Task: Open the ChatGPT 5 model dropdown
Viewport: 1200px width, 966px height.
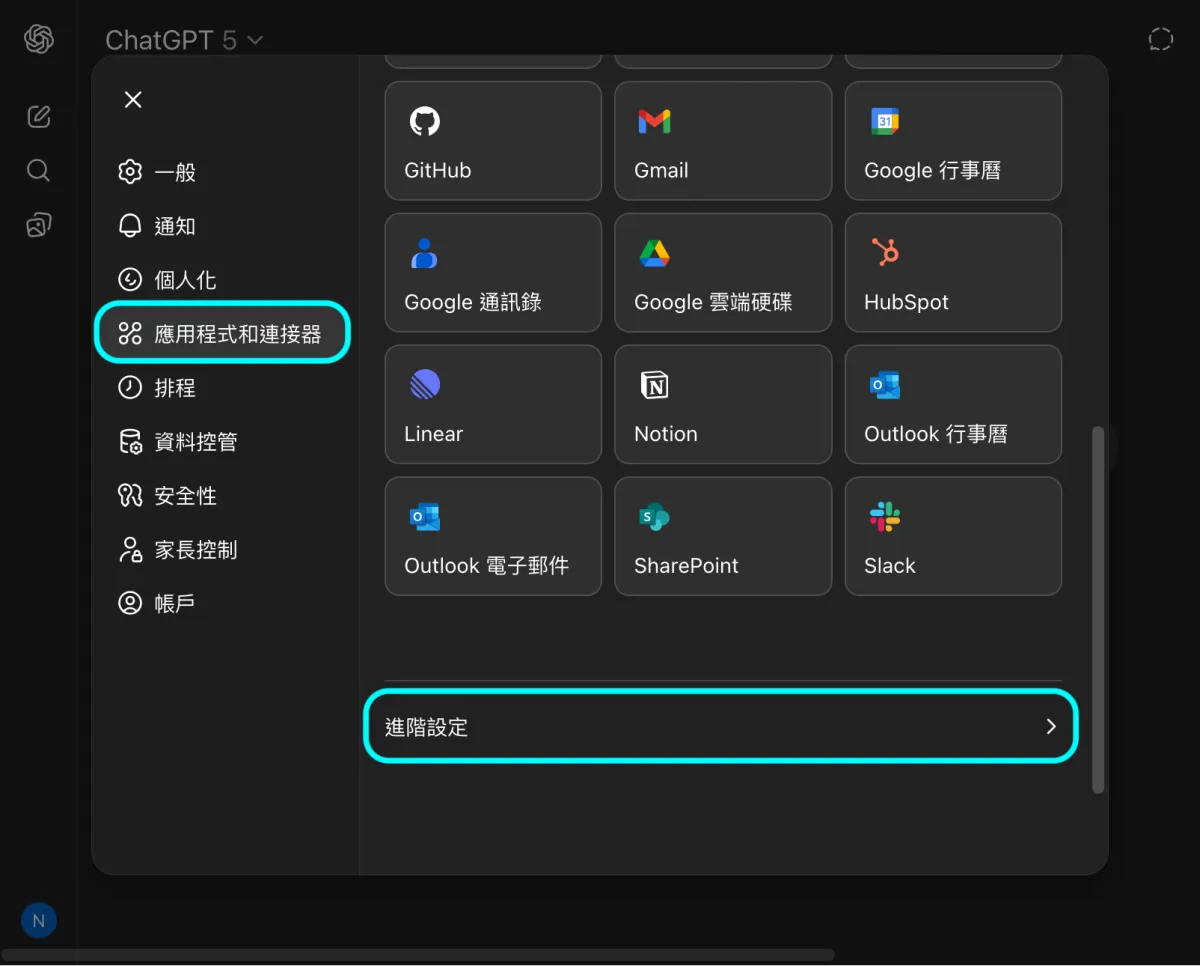Action: coord(184,40)
